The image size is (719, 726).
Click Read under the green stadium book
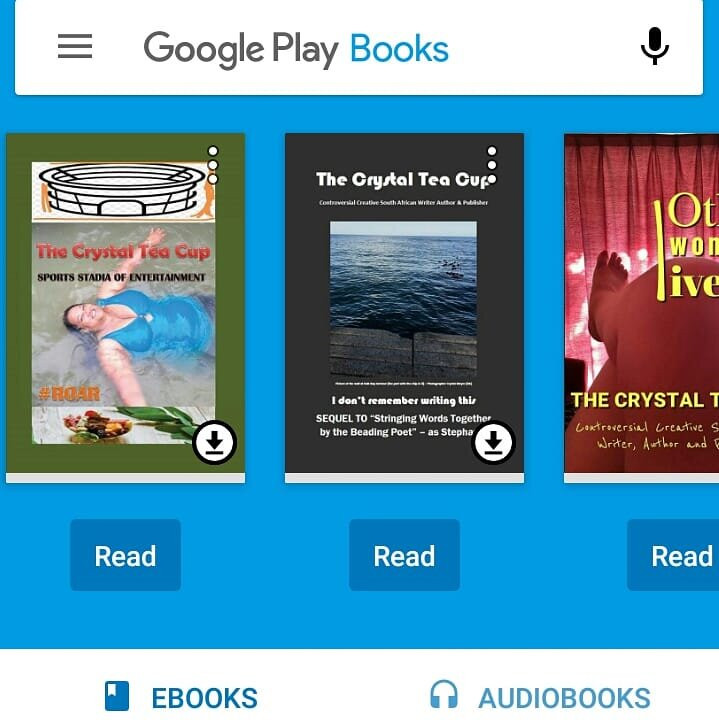tap(125, 555)
